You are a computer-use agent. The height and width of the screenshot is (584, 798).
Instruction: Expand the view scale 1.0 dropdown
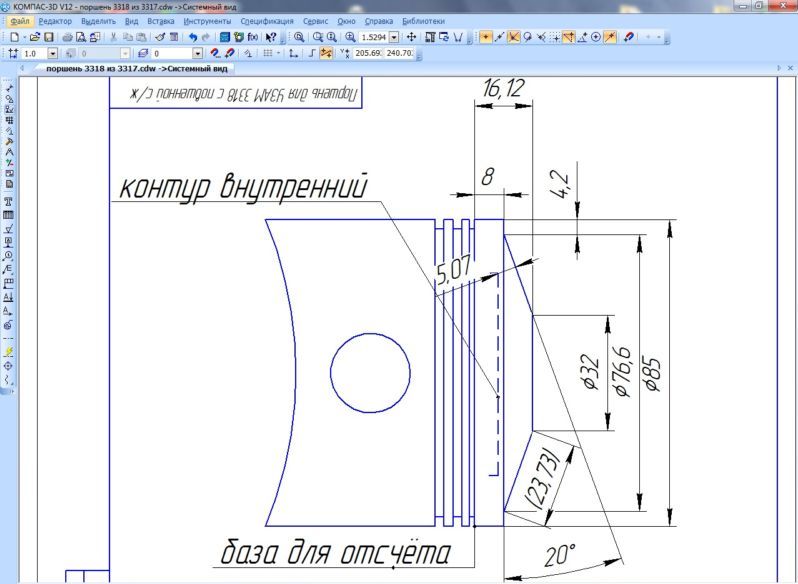tap(53, 53)
